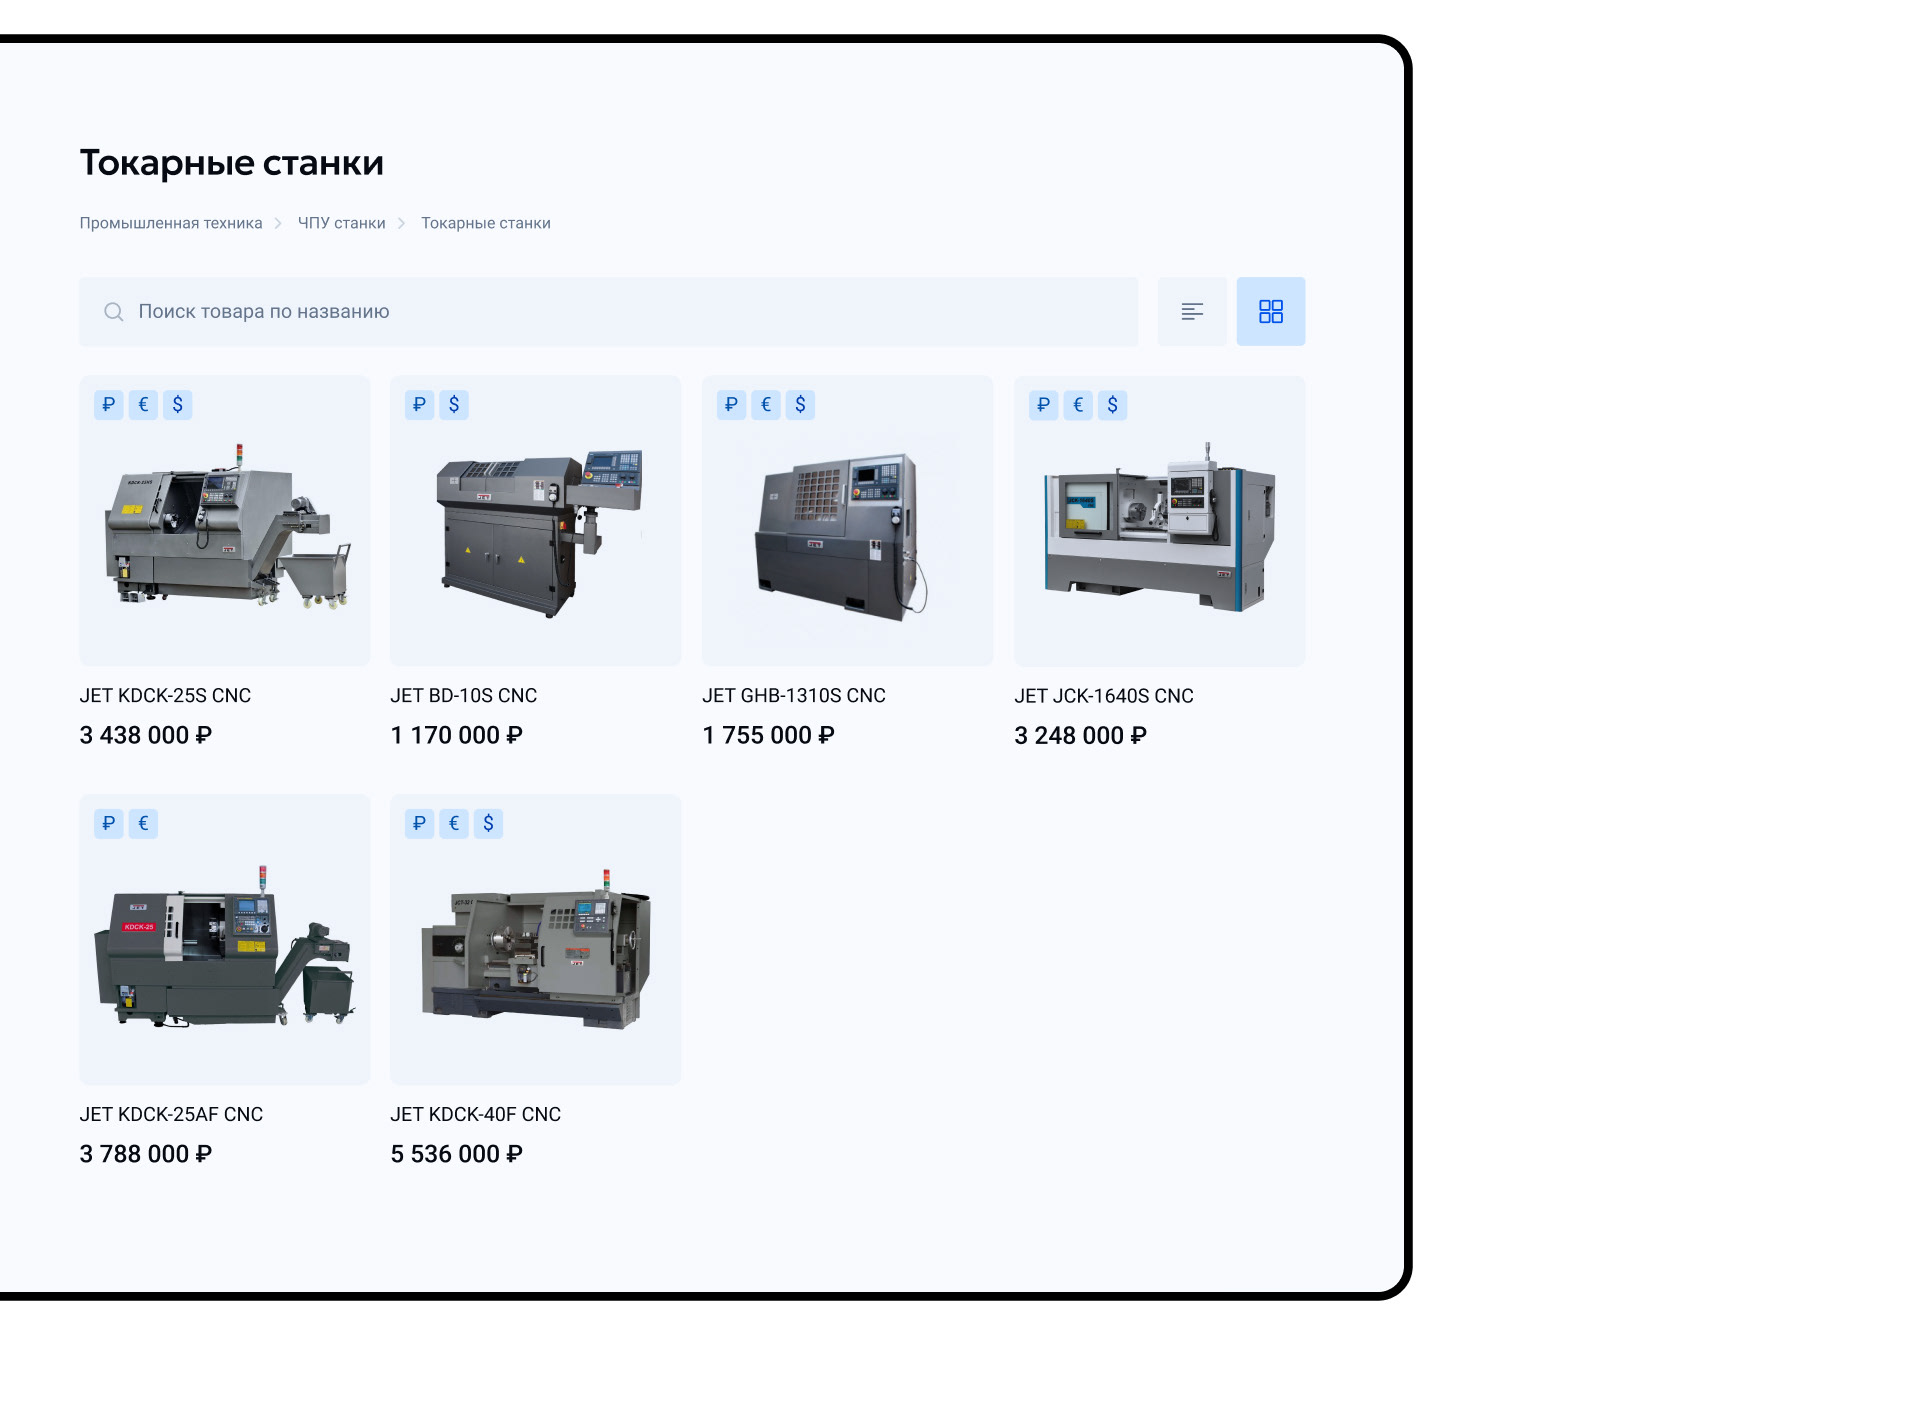Open Промышленная техника breadcrumb link

171,223
